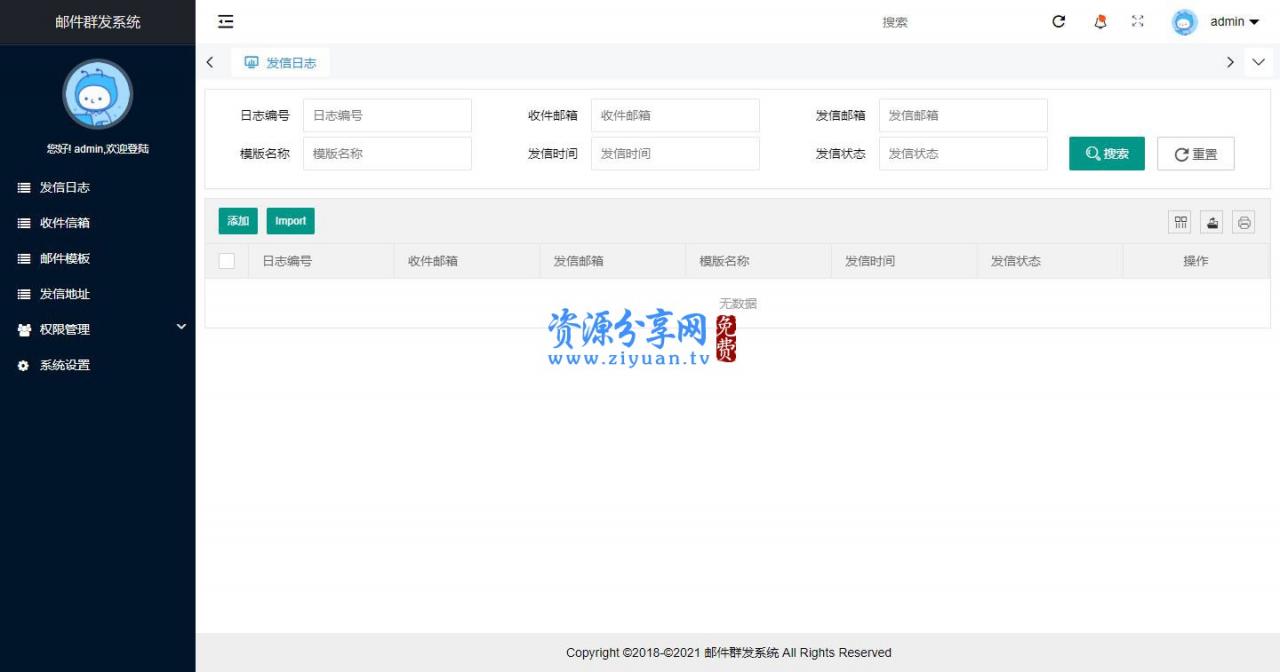Screen dimensions: 1280x672
Task: Click the 权限管理 users icon
Action: [24, 330]
